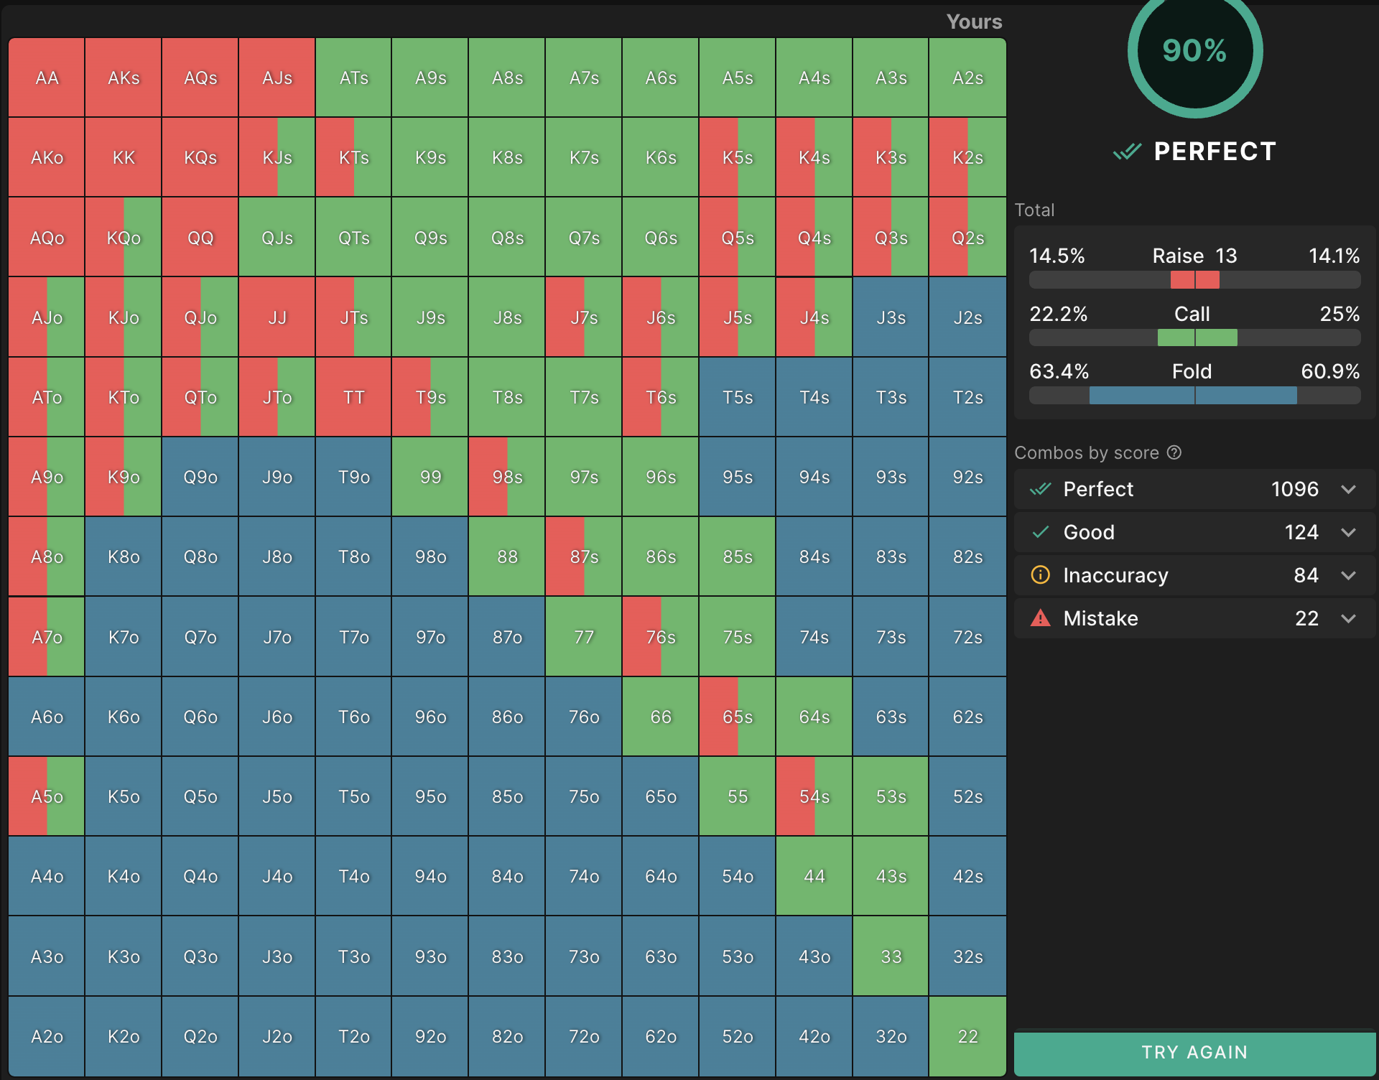Select the A2o hand cell
Screen dimensions: 1379x1080
pos(47,1037)
